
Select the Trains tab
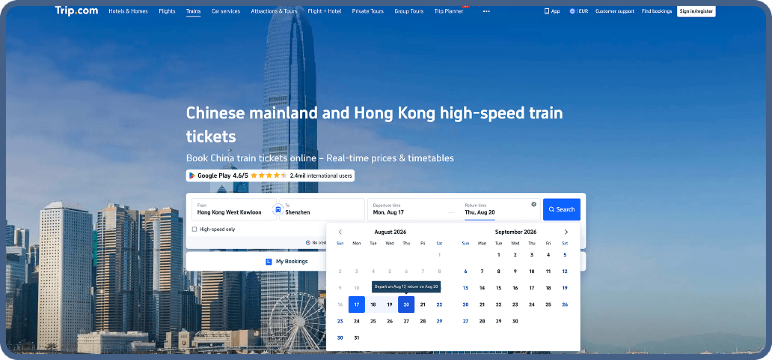point(193,11)
